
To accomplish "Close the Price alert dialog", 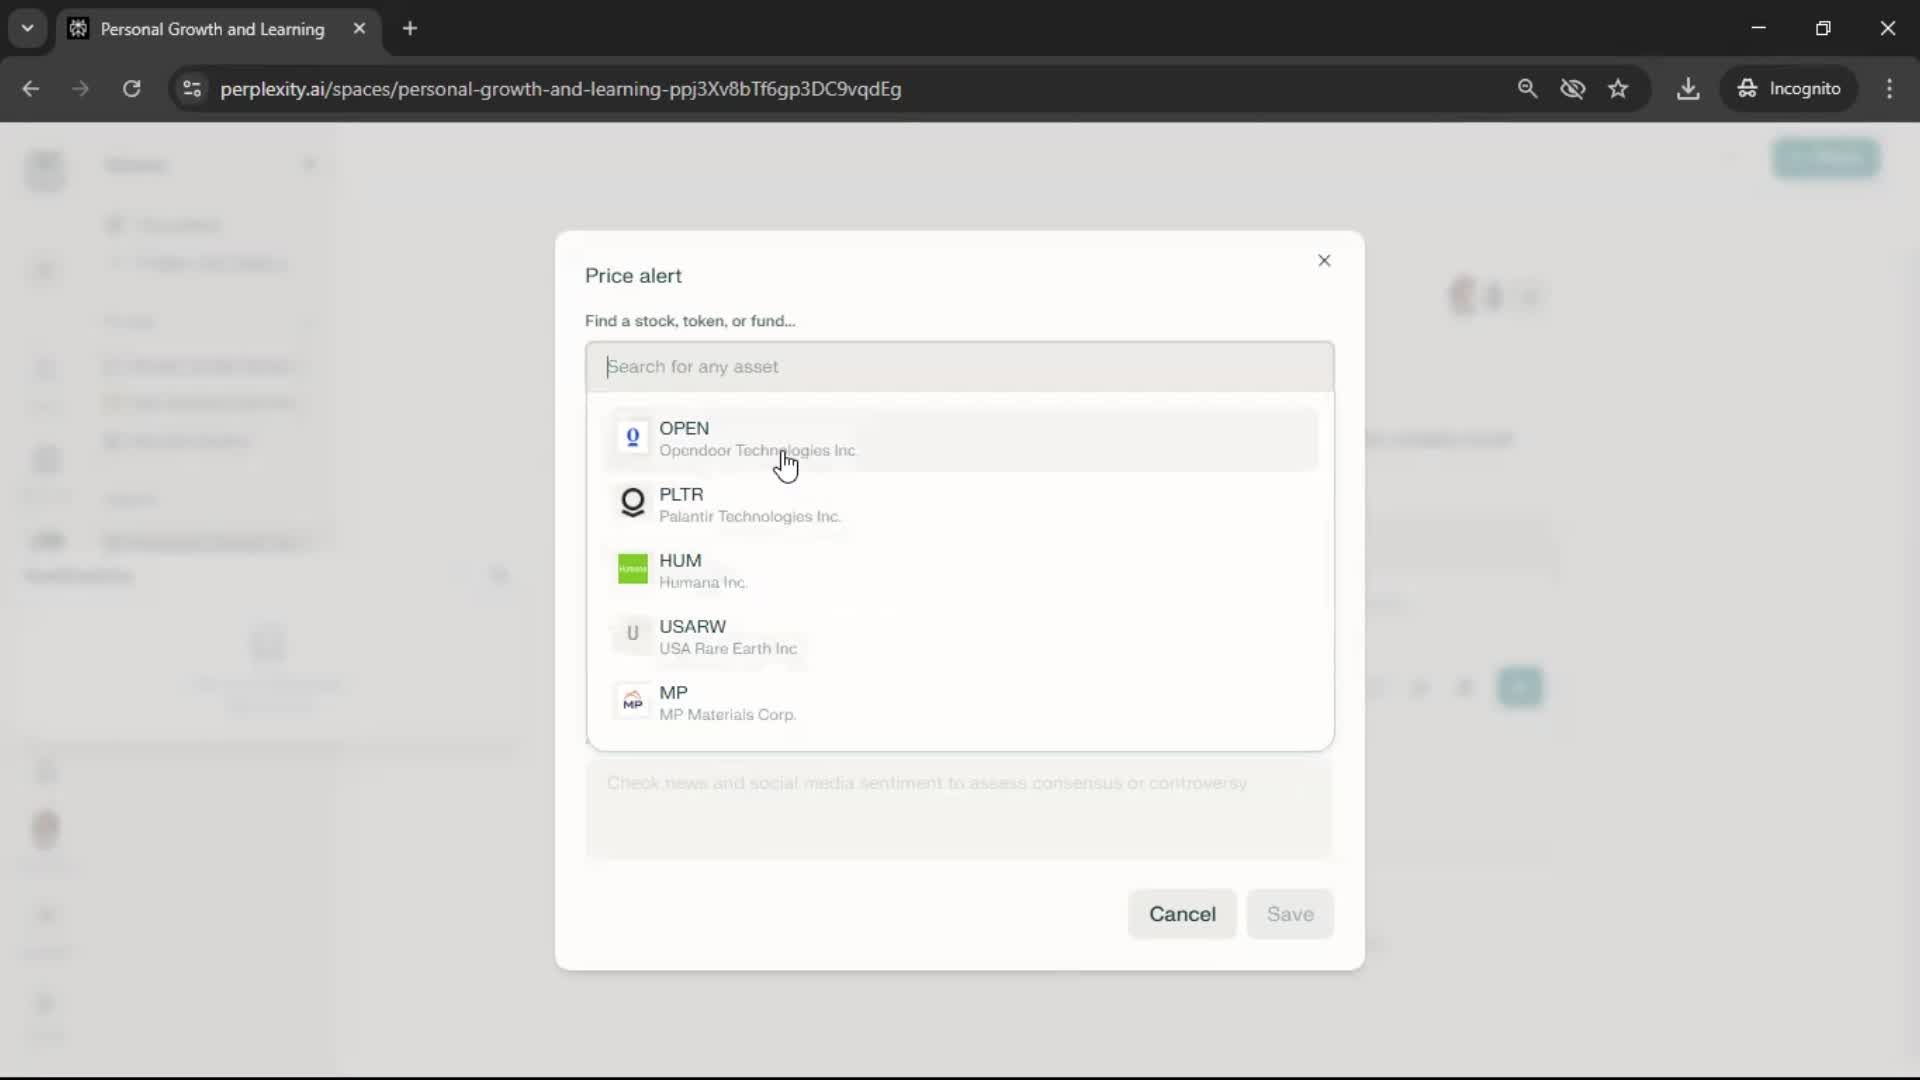I will (1324, 261).
